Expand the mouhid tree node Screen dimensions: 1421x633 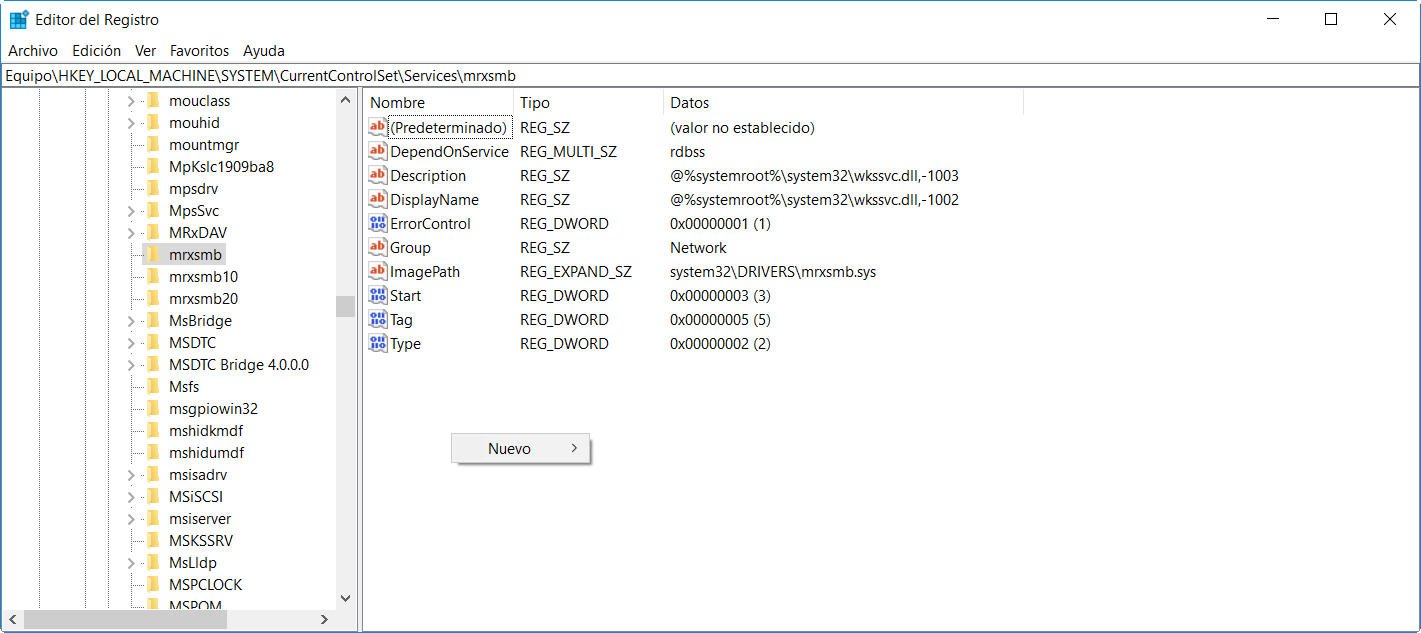click(x=131, y=123)
